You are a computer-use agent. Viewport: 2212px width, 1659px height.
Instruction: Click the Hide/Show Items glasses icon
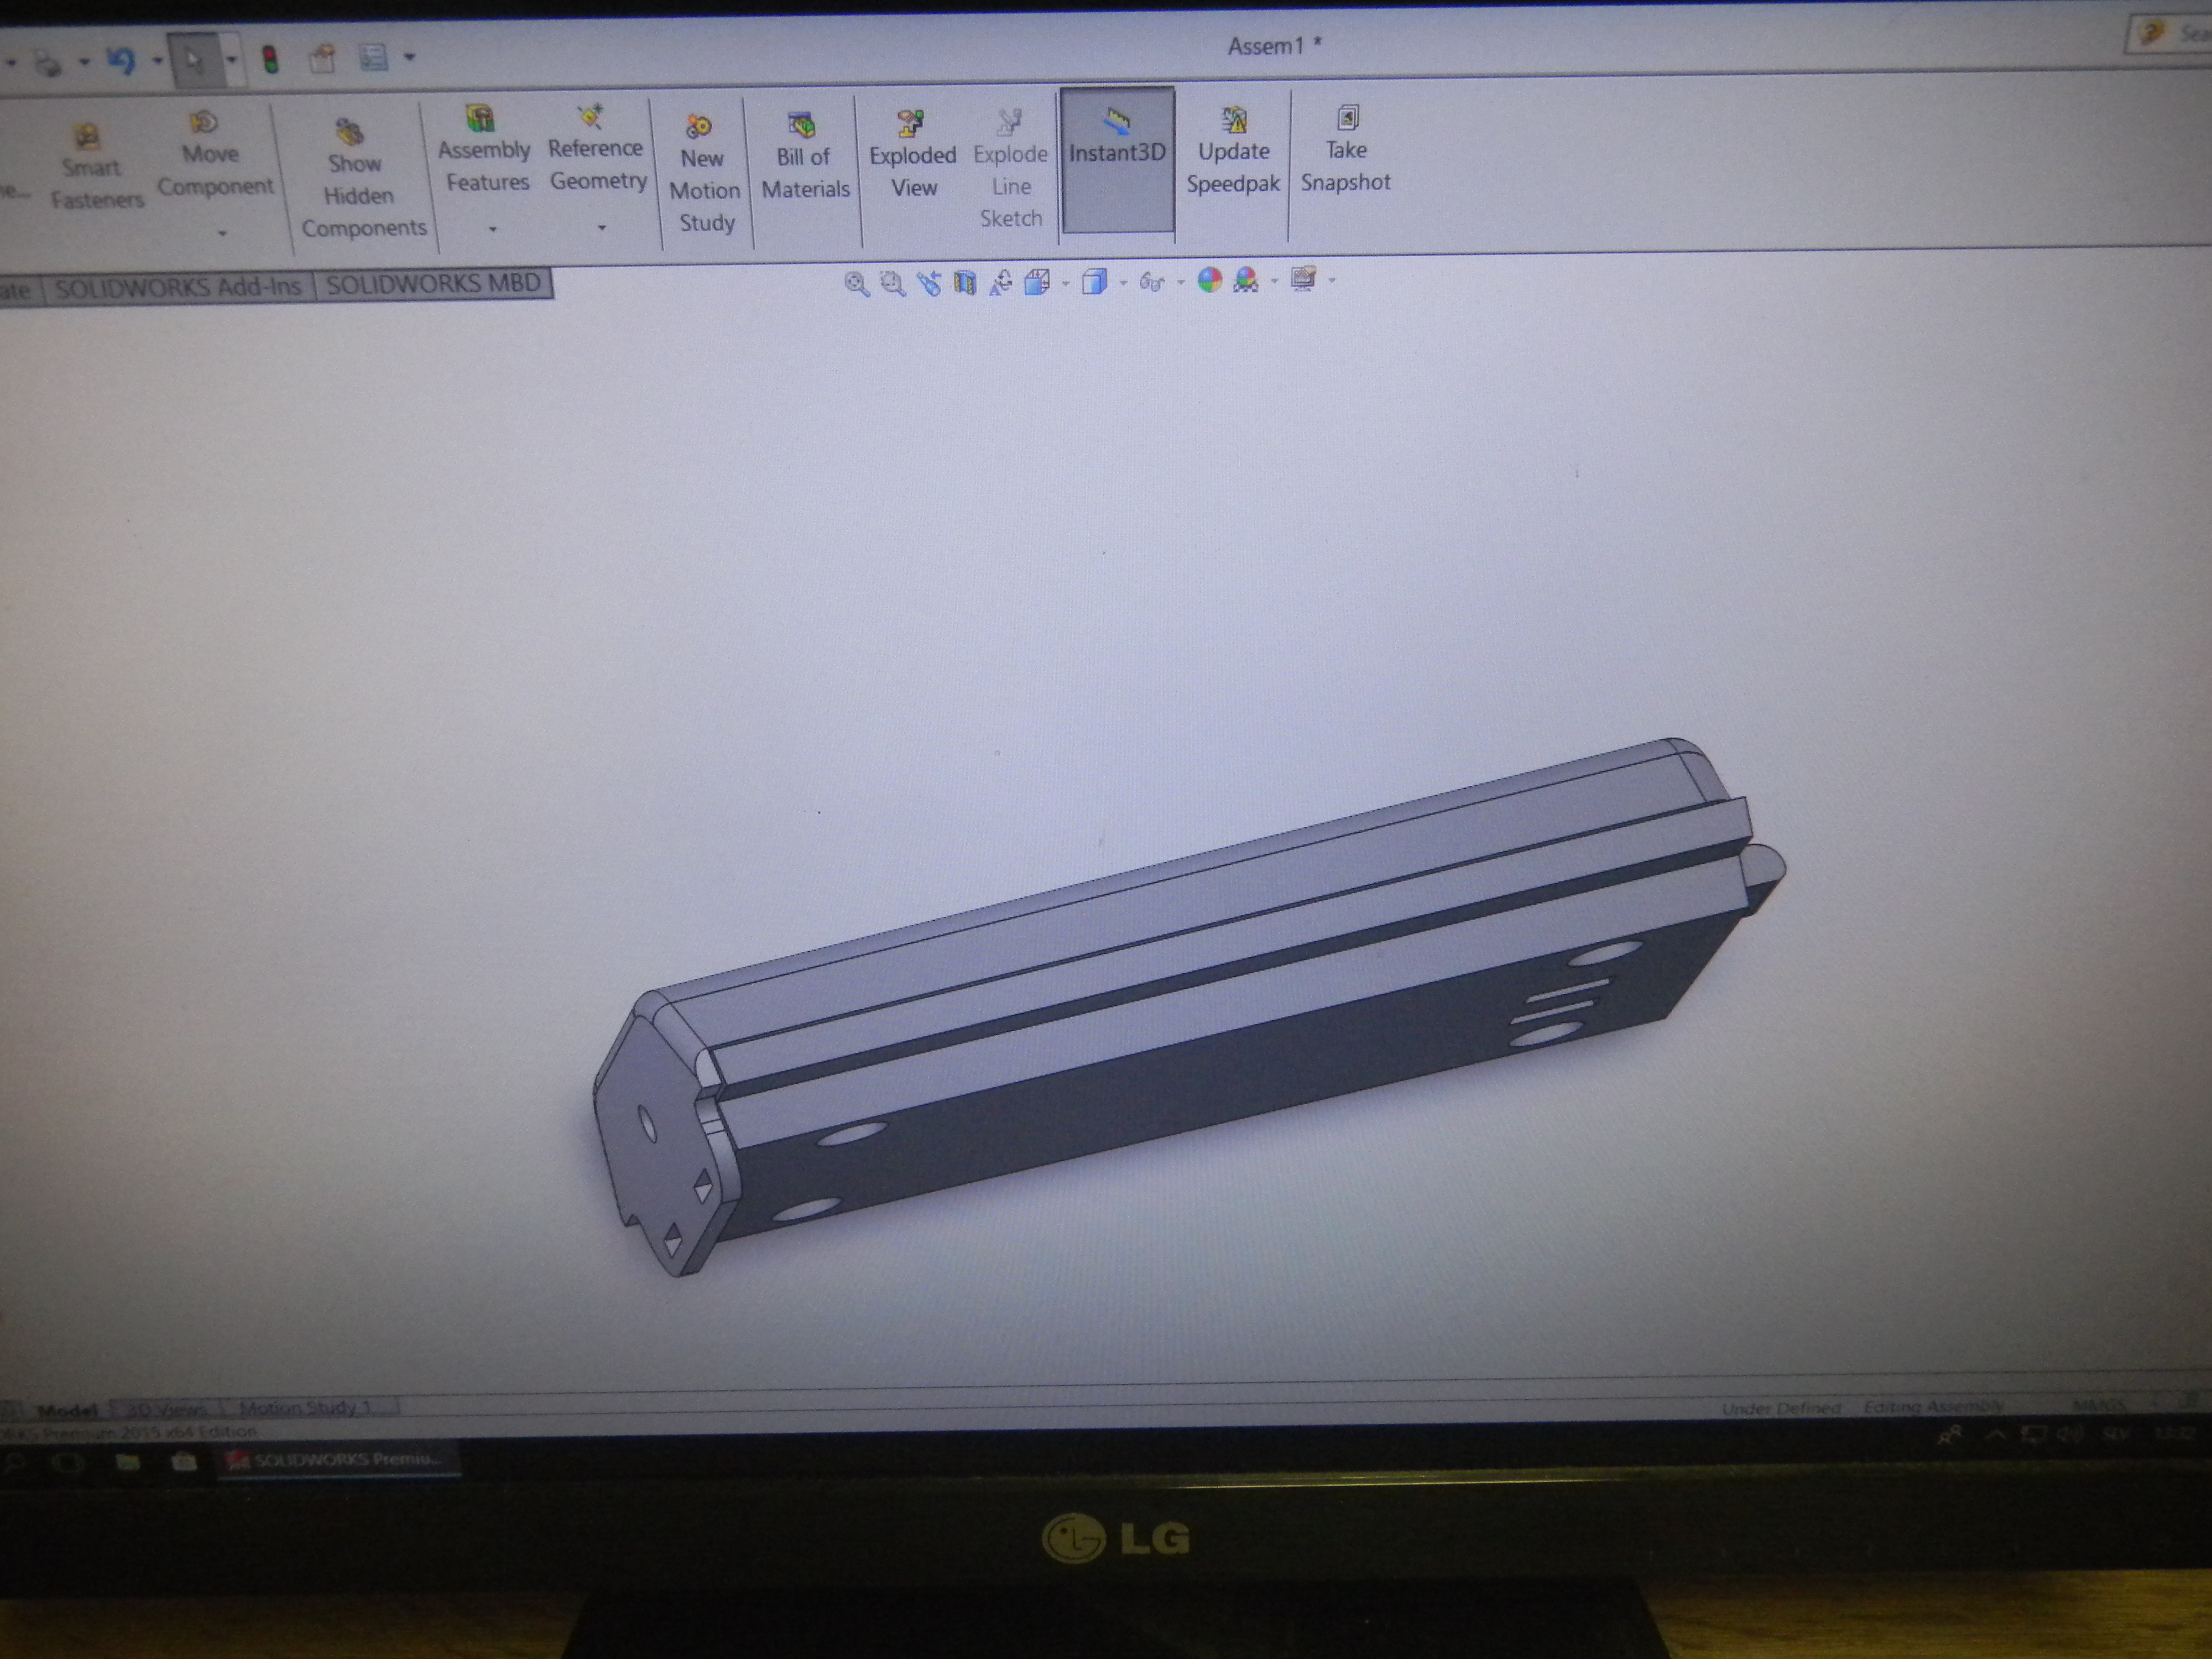1152,282
